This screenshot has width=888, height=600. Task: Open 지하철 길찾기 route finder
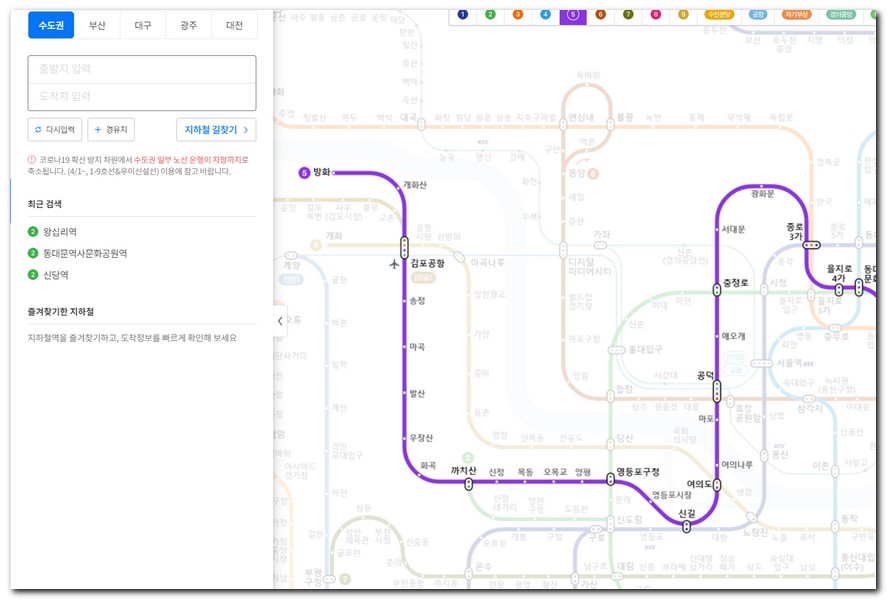tap(216, 129)
